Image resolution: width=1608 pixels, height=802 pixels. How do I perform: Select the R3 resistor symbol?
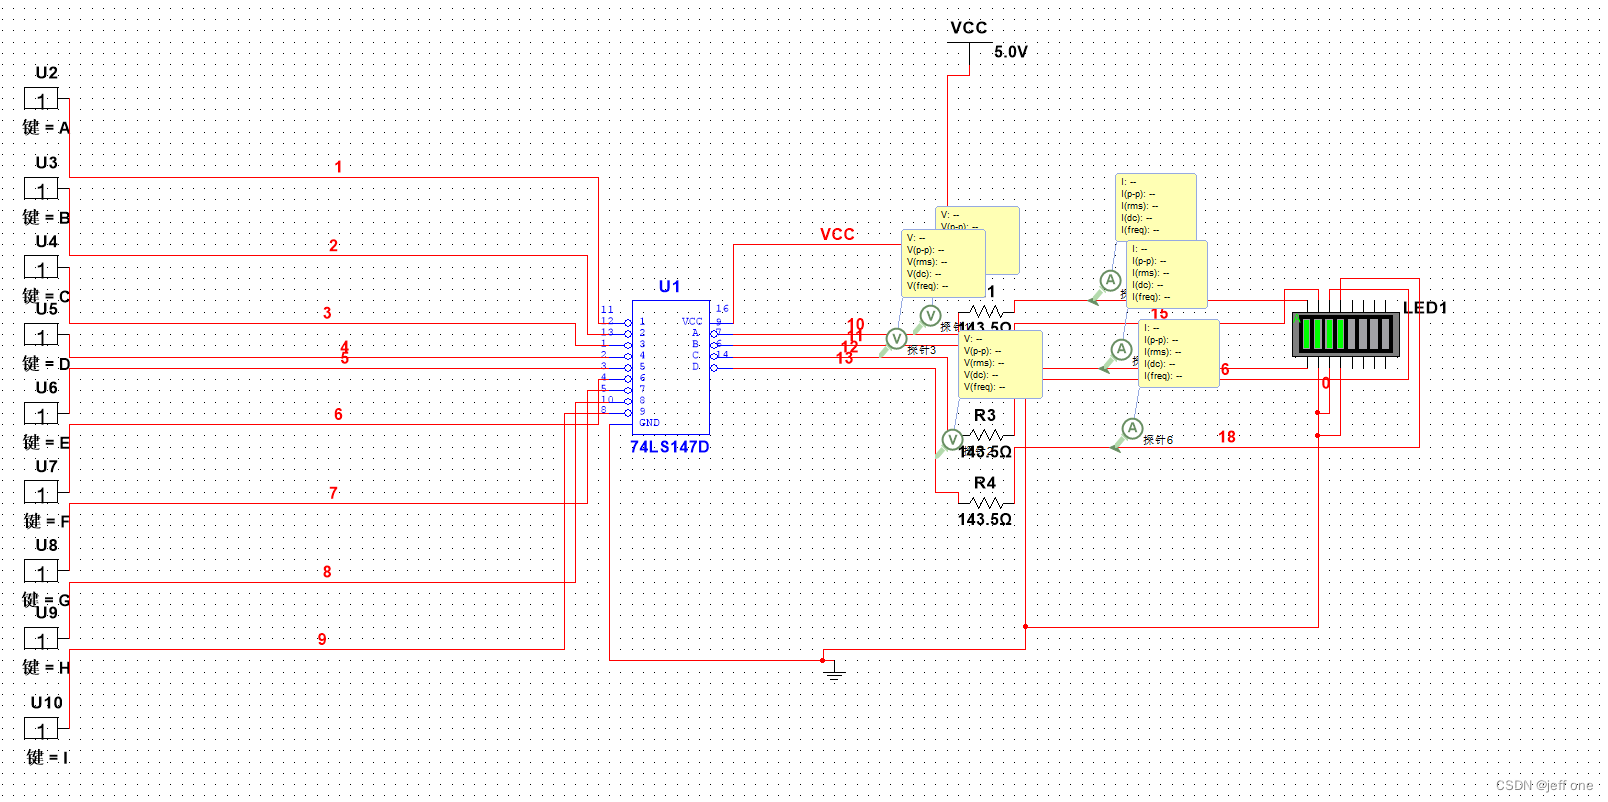(x=986, y=435)
